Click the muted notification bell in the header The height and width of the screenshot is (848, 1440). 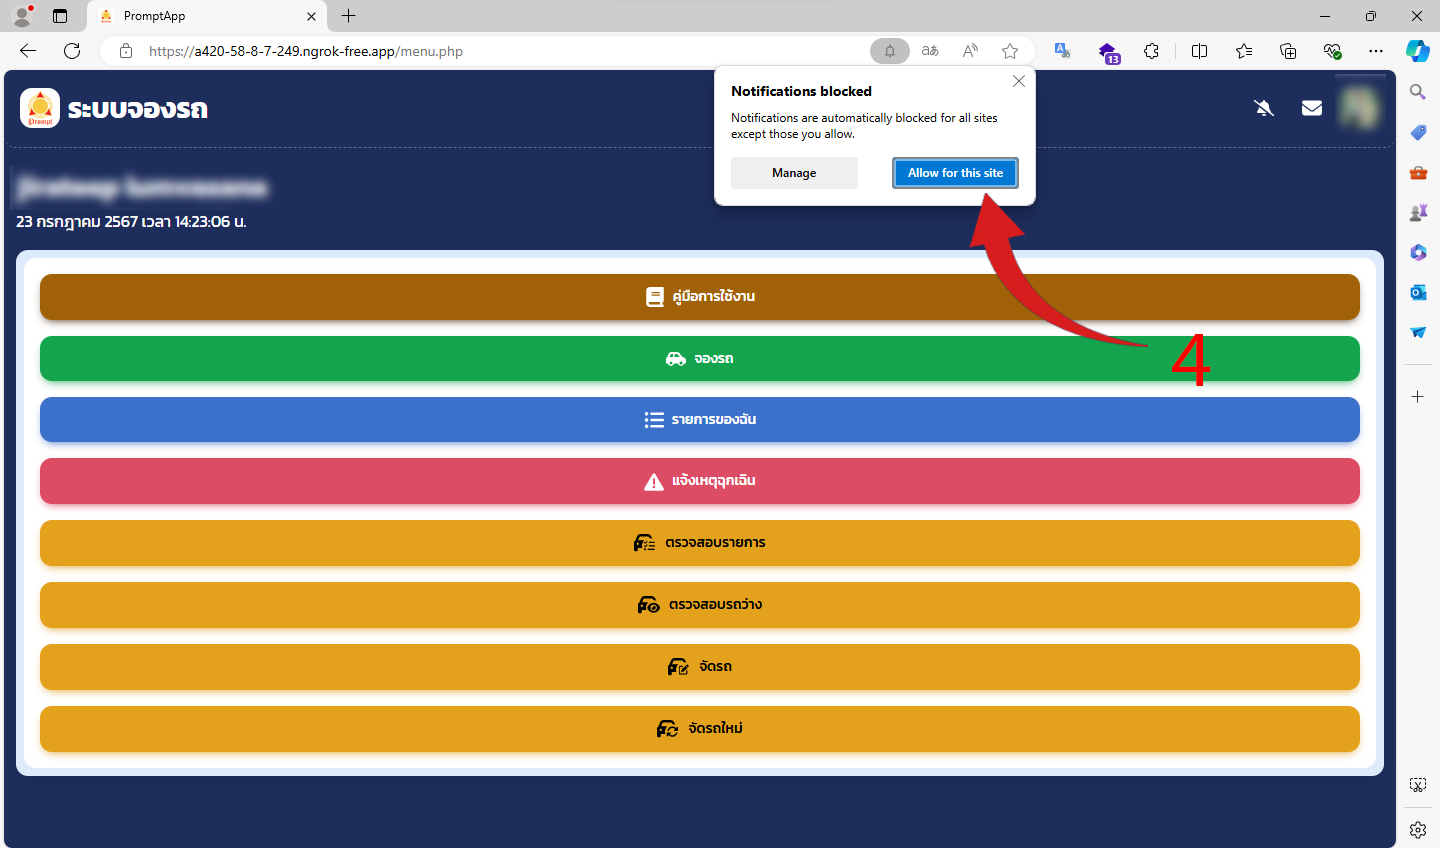(1264, 108)
